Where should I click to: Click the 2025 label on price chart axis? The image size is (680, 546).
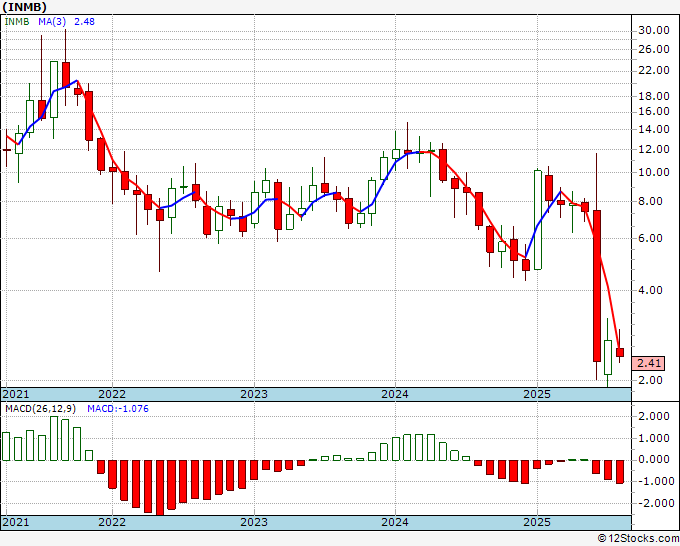click(537, 394)
